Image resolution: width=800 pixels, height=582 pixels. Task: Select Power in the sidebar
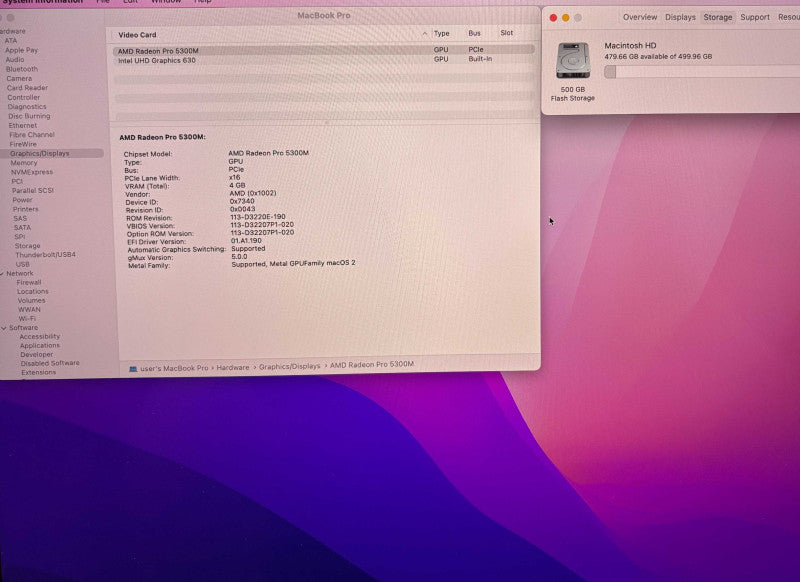click(x=22, y=200)
